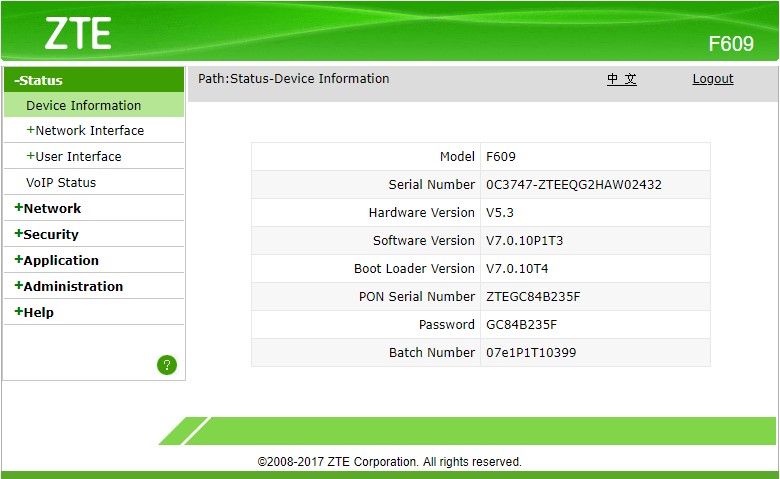Expand the Administration menu section
This screenshot has height=479, width=780.
[94, 286]
